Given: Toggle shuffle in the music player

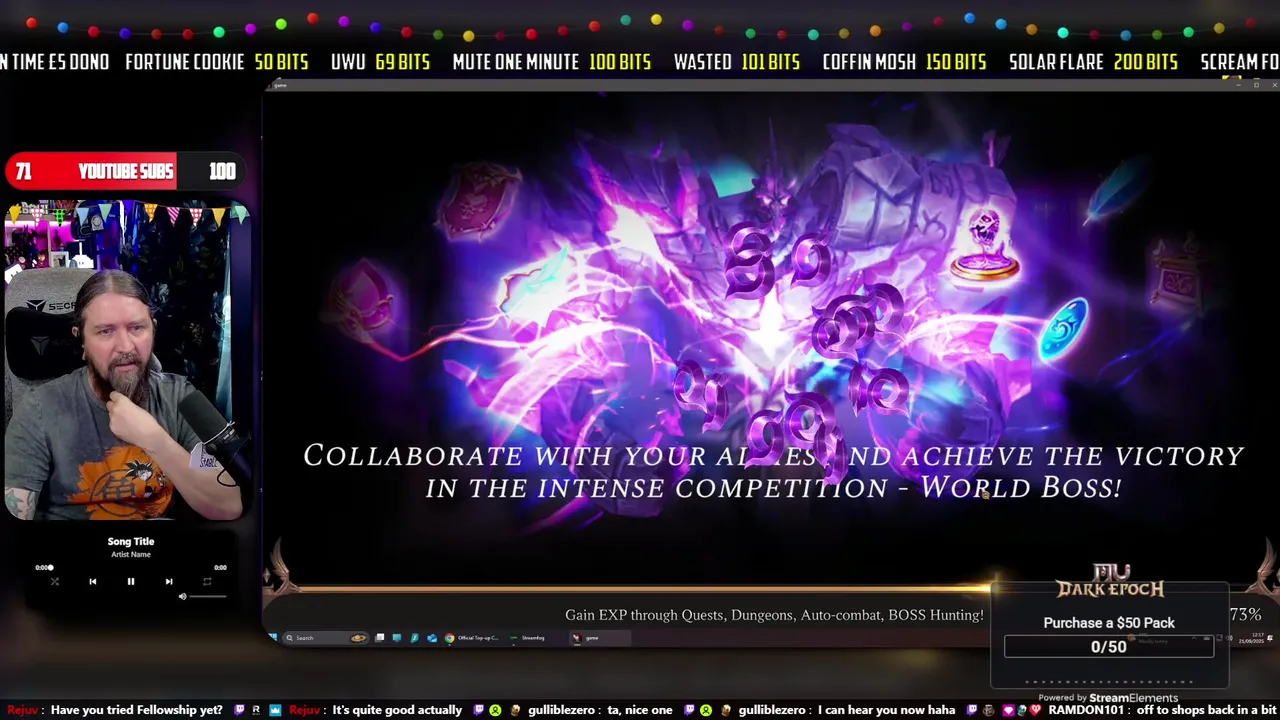Looking at the screenshot, I should point(54,581).
